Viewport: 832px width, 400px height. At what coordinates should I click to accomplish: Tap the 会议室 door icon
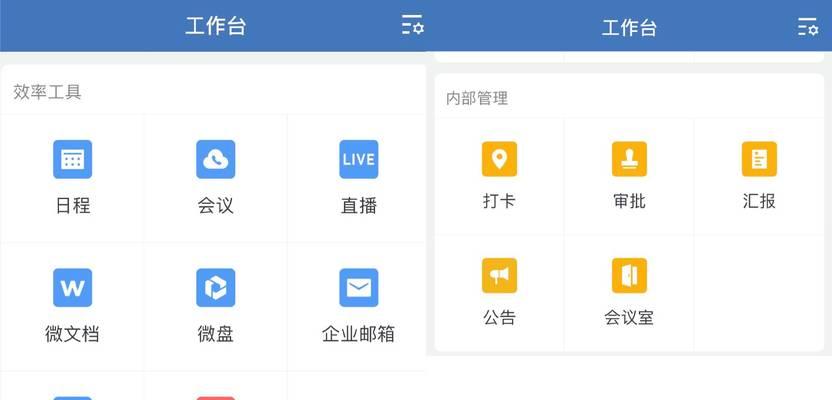[x=629, y=275]
